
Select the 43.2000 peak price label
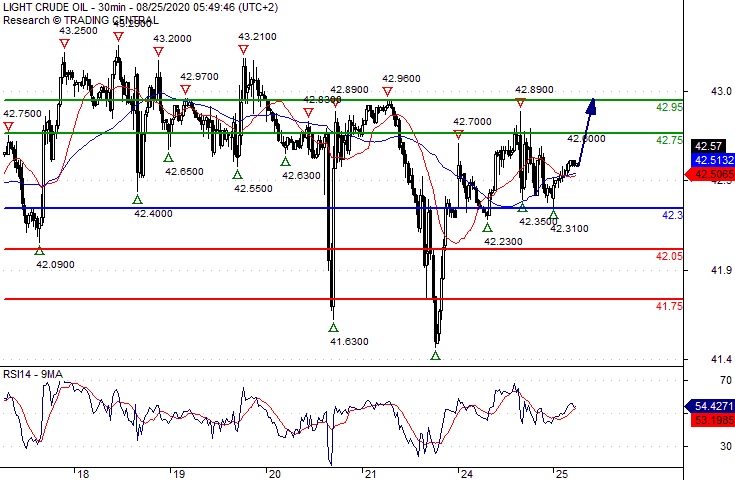pyautogui.click(x=172, y=39)
